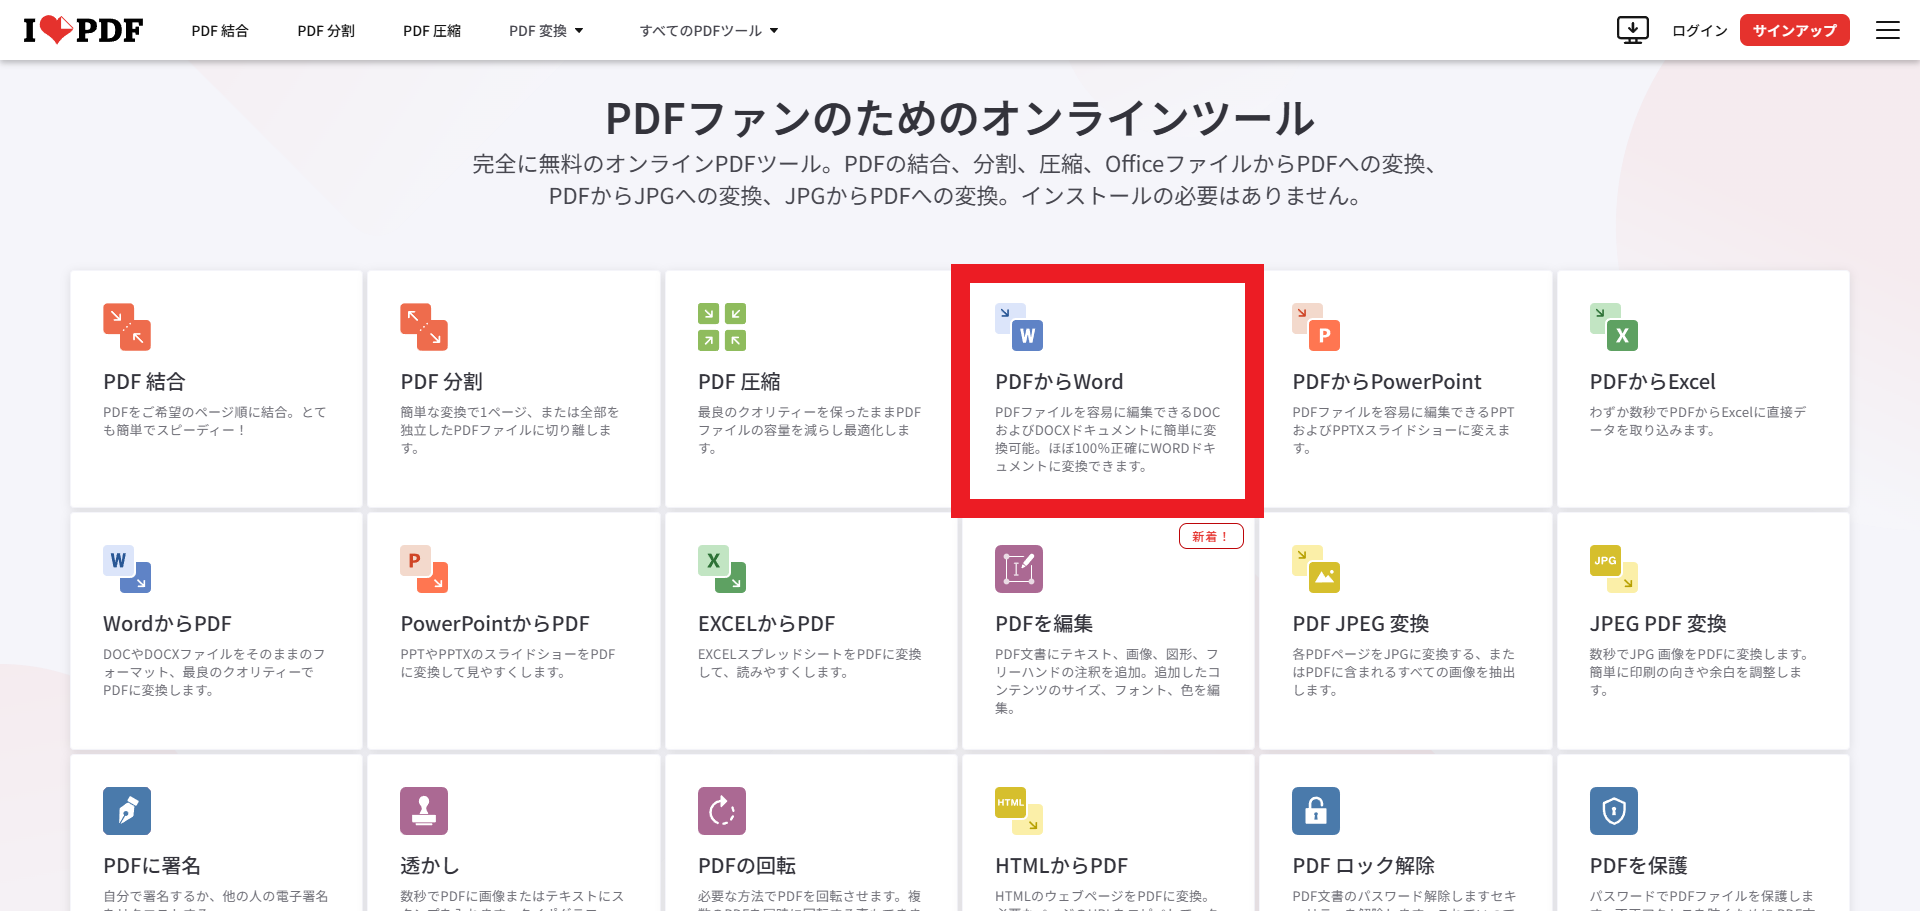Select the JPEG PDF 変換 icon
Screen dimensions: 1920x911
tap(1614, 569)
